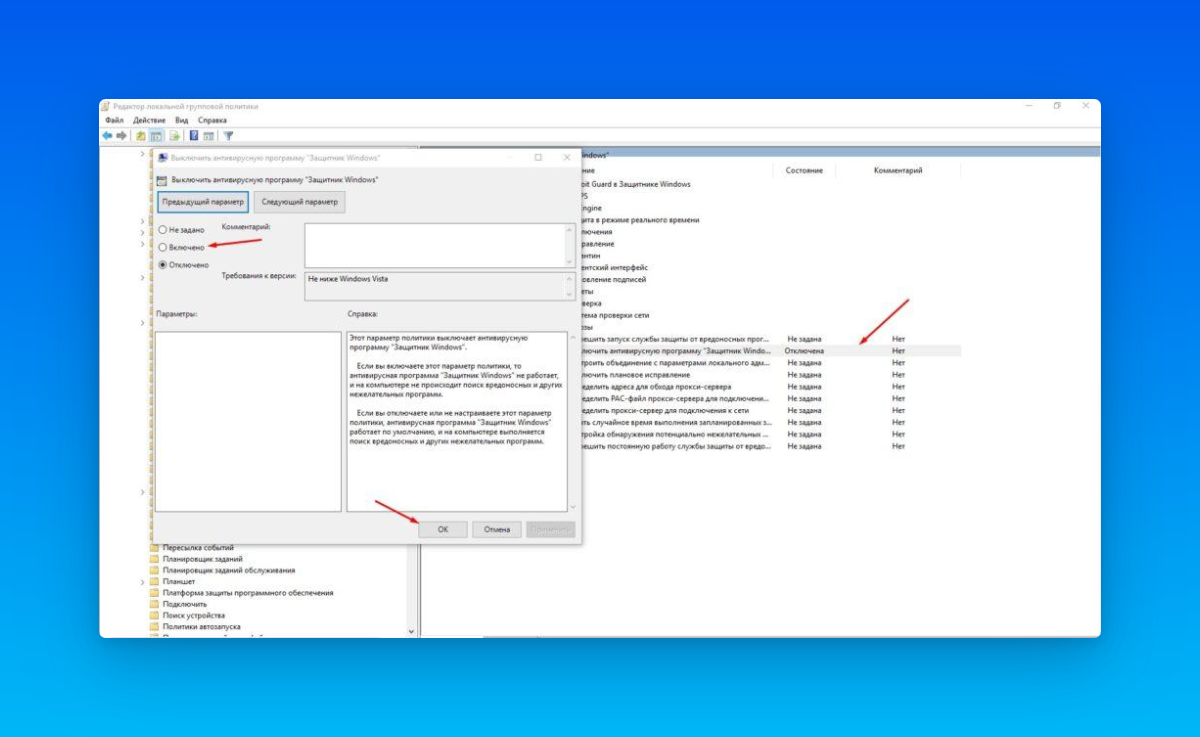The height and width of the screenshot is (737, 1200).
Task: Select the 'Защитник Windows' antivirus policy row
Action: tap(770, 351)
